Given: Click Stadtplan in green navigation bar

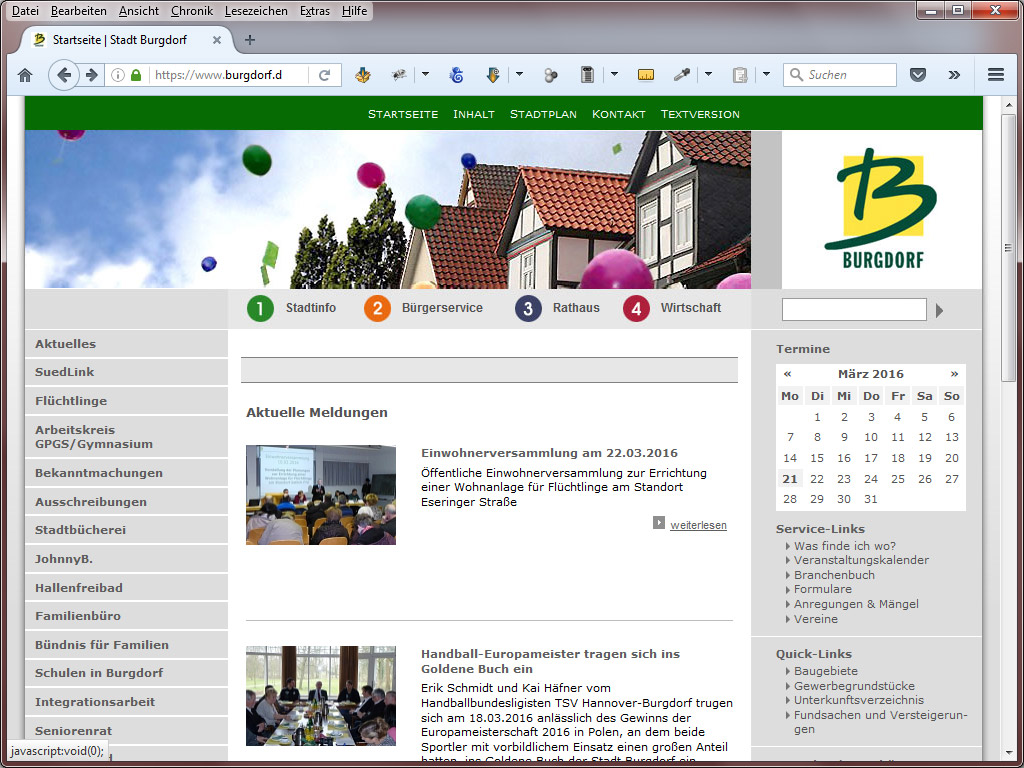Looking at the screenshot, I should [543, 114].
